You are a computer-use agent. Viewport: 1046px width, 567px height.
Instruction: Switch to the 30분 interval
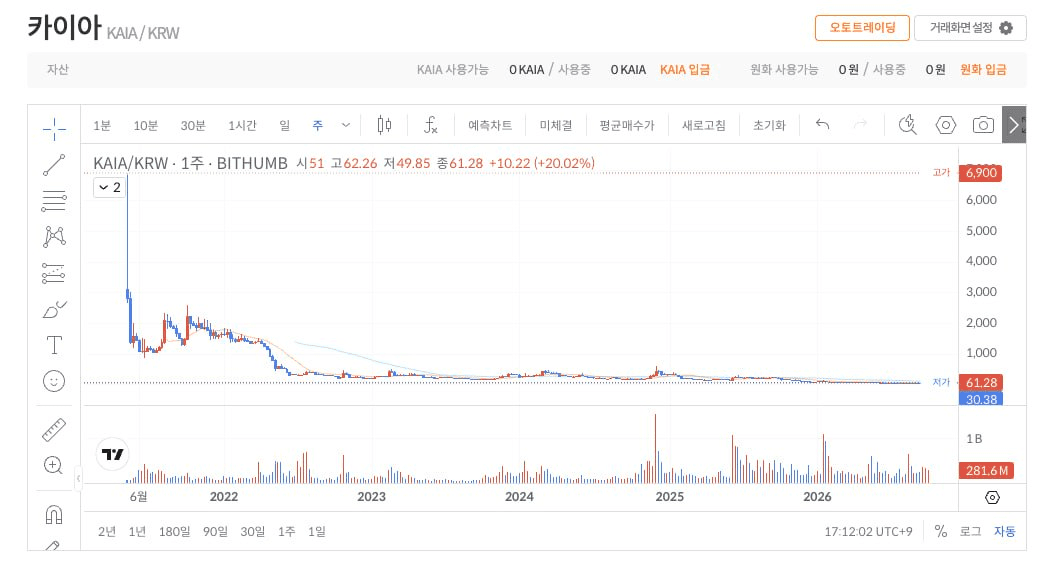click(193, 125)
